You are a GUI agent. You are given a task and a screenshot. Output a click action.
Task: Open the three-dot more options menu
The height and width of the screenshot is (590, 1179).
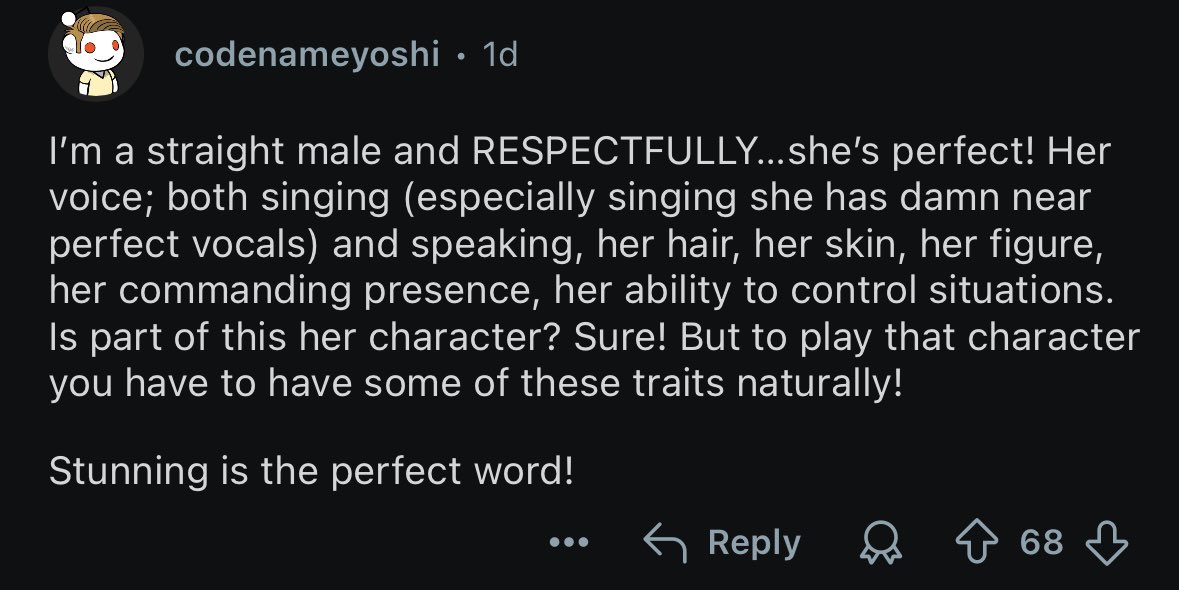tap(569, 543)
